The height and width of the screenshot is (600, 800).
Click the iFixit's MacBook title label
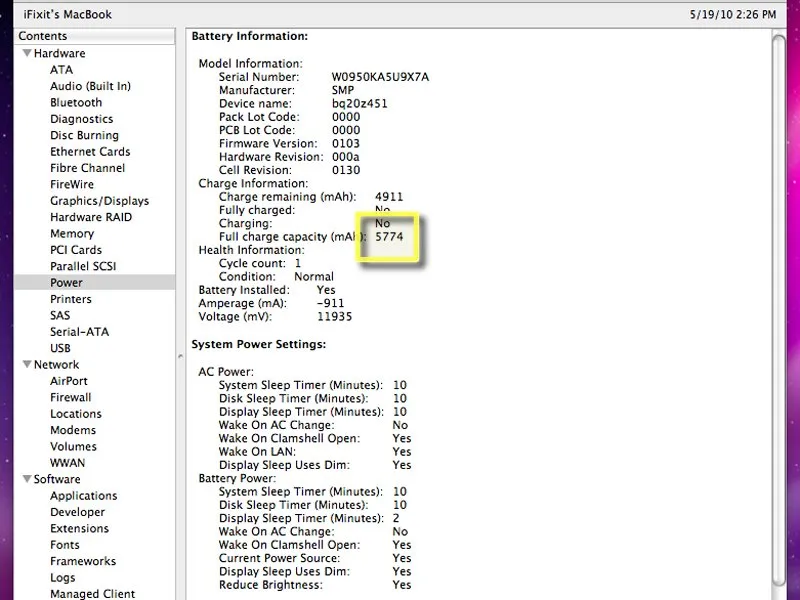click(x=67, y=14)
